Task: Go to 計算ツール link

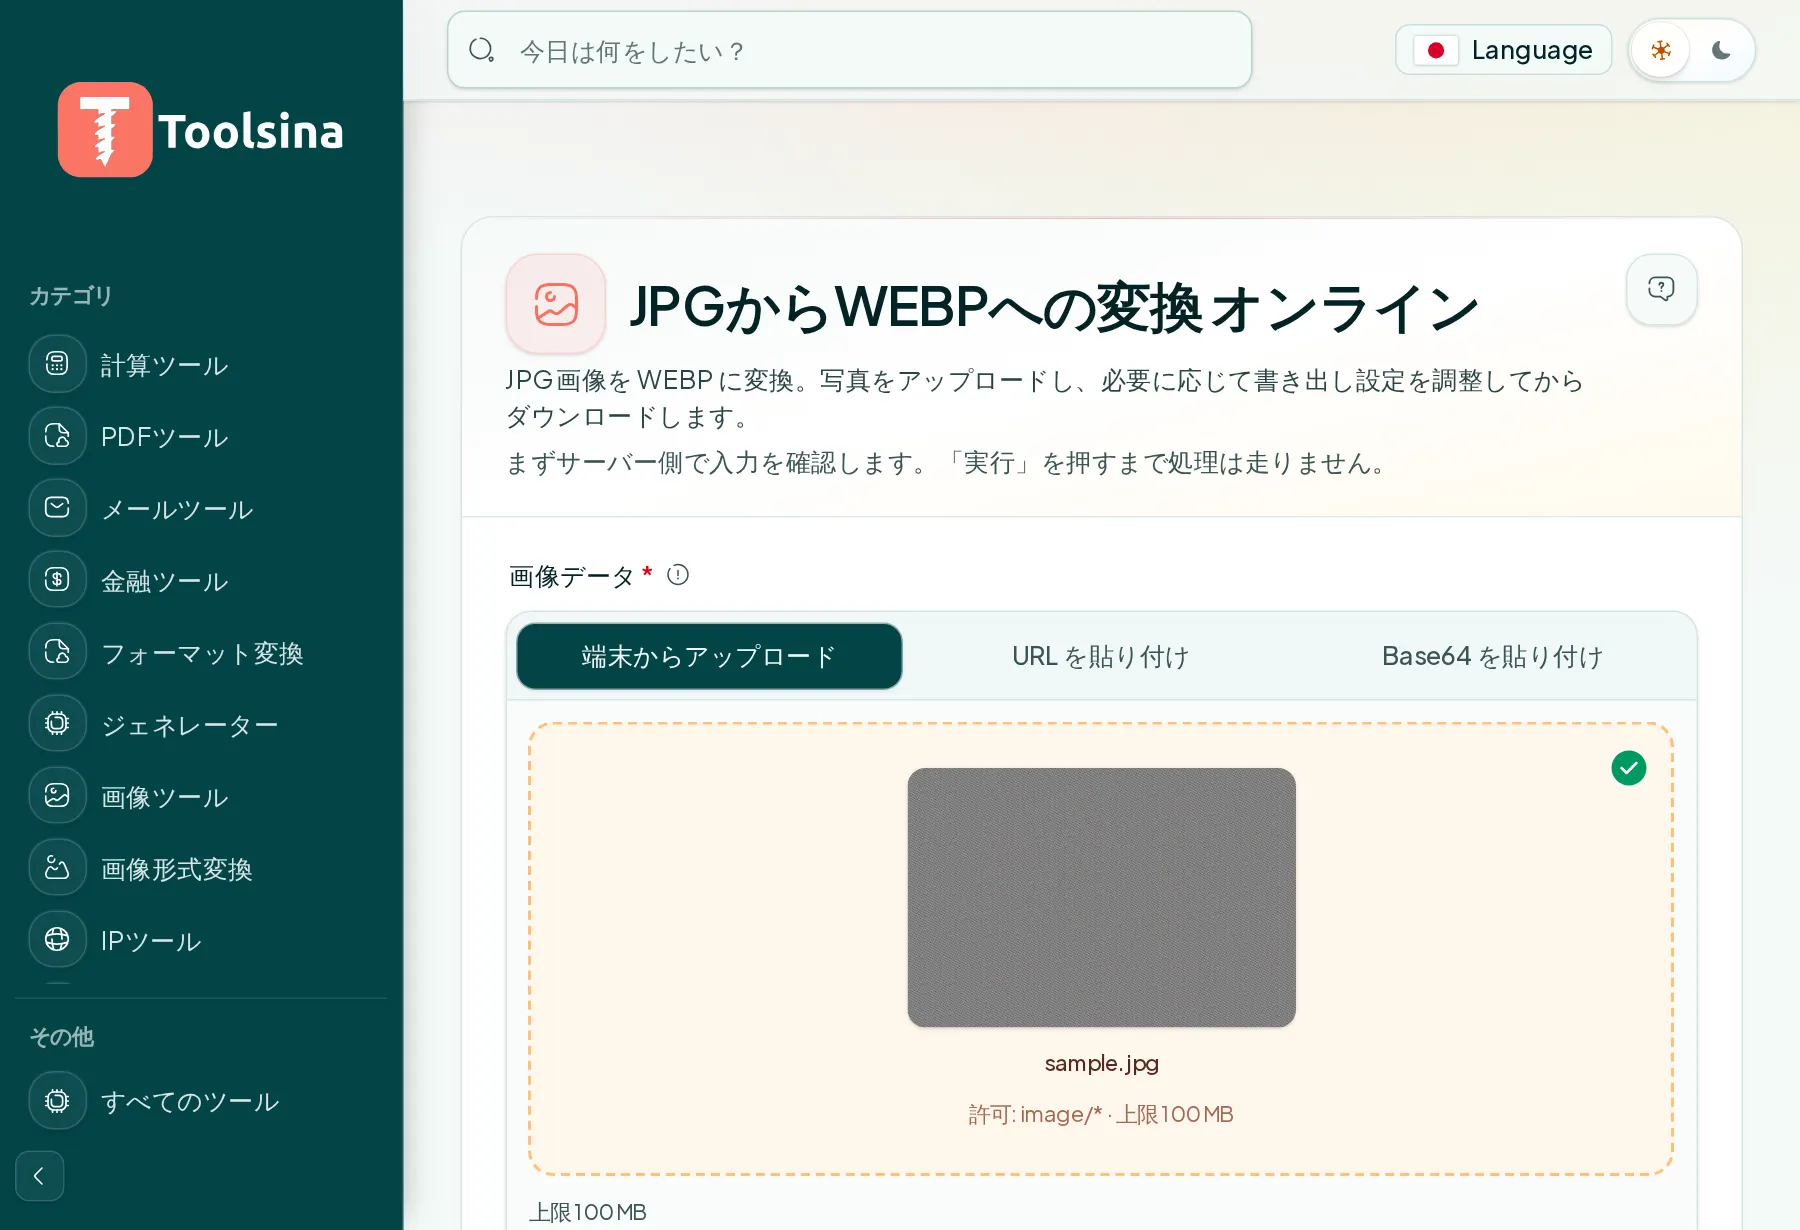Action: click(165, 365)
